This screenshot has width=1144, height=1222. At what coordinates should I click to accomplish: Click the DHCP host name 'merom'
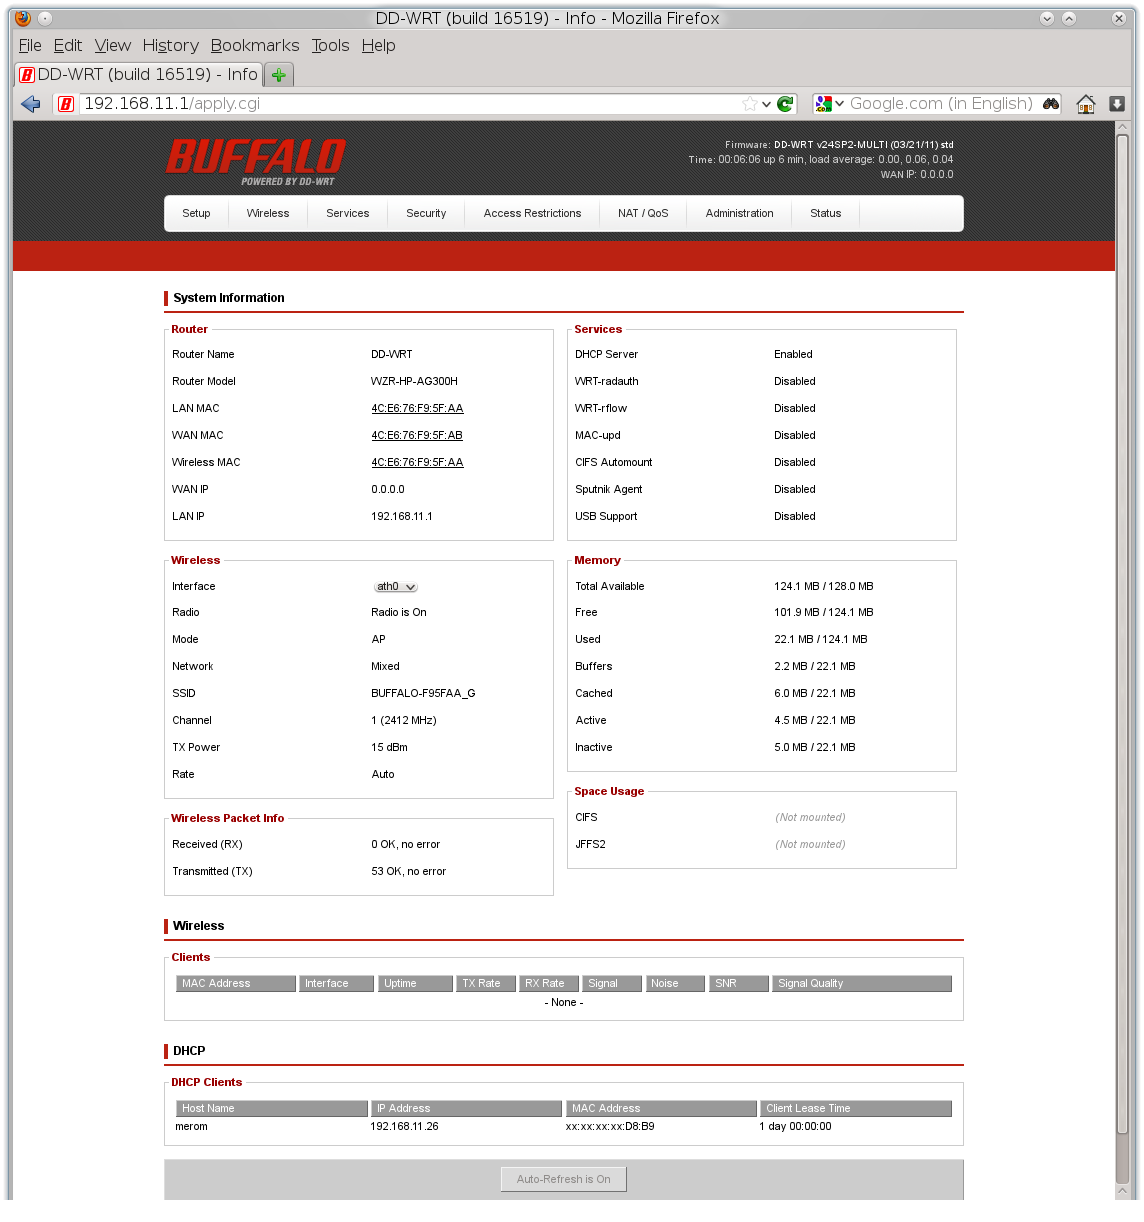coord(192,1127)
